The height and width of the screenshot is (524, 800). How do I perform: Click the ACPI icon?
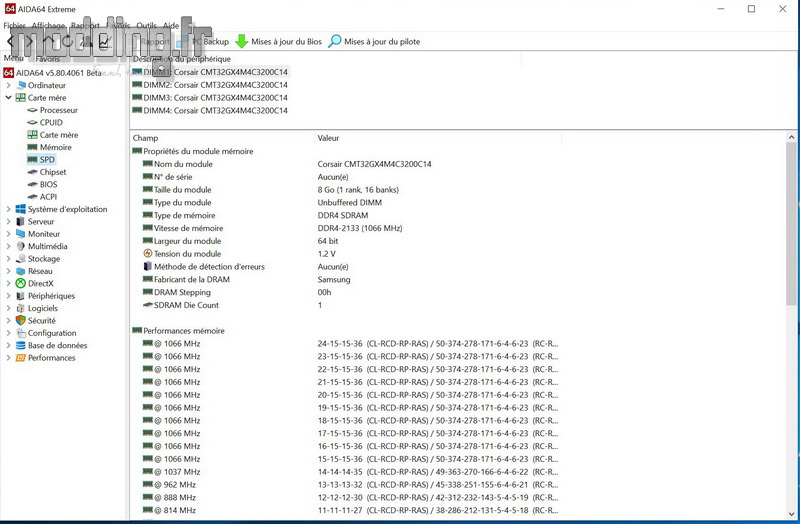32,196
